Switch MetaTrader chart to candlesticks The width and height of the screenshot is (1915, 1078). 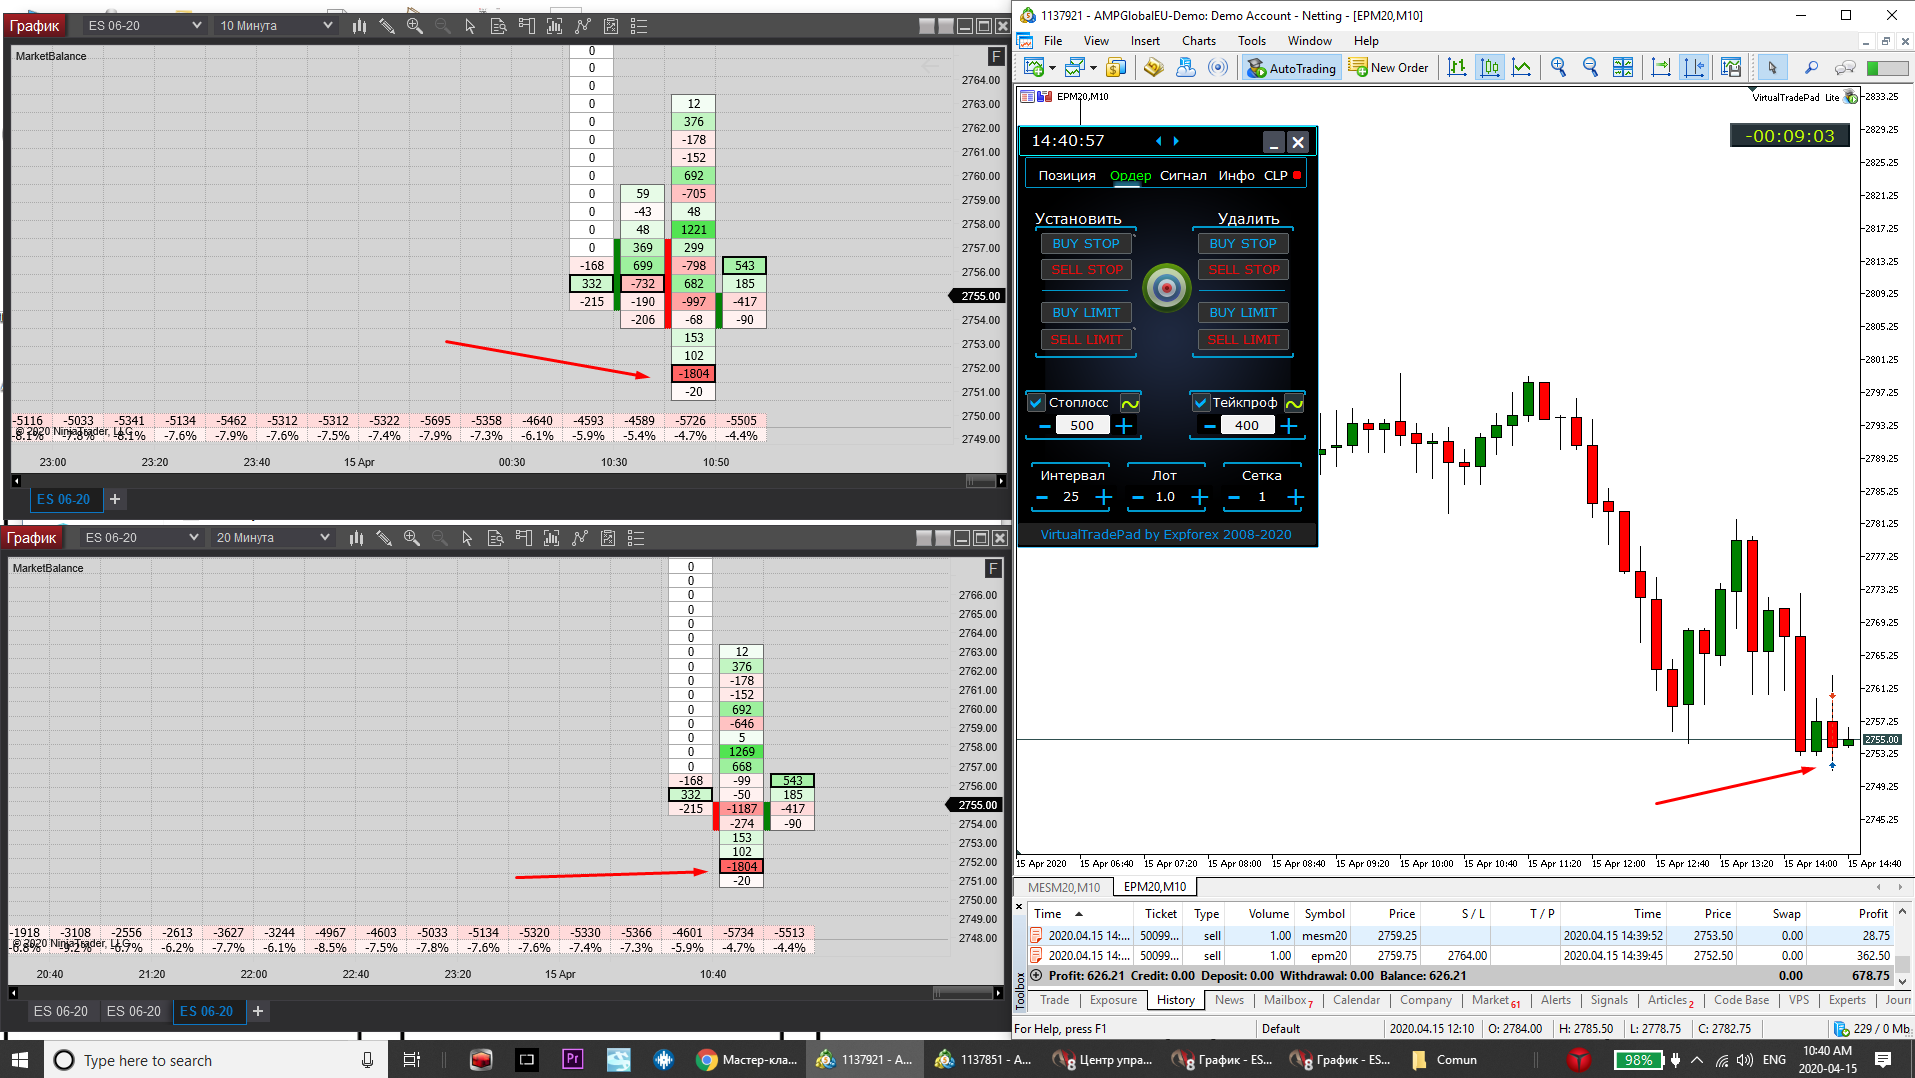[x=1490, y=67]
